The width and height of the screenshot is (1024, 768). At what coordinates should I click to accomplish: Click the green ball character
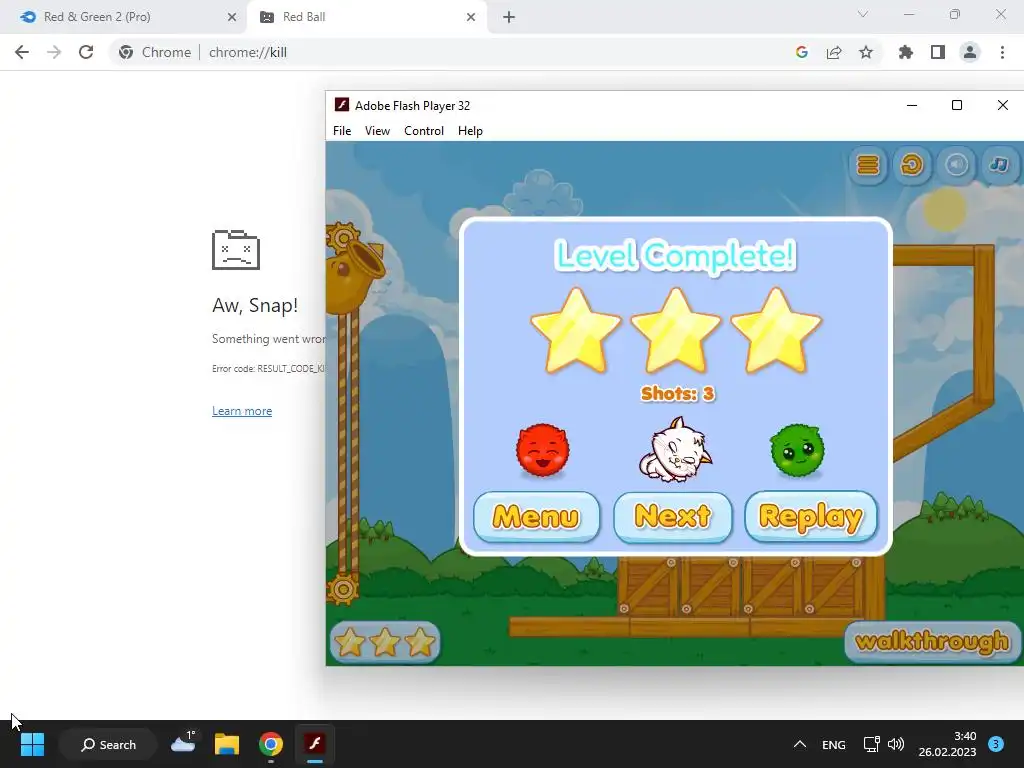point(797,449)
